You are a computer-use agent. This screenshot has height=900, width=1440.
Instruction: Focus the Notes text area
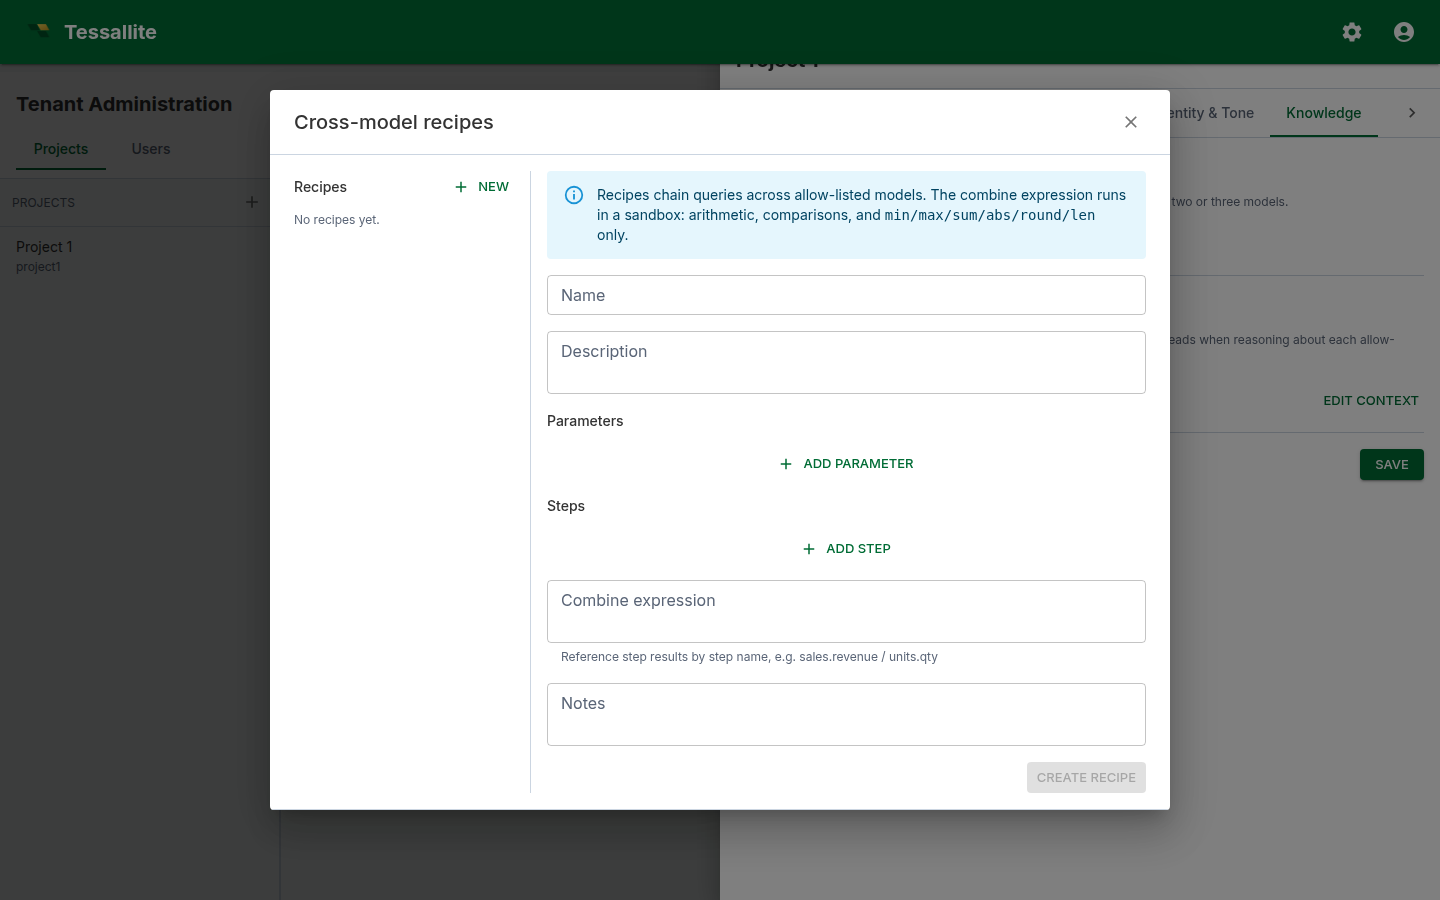pos(846,714)
